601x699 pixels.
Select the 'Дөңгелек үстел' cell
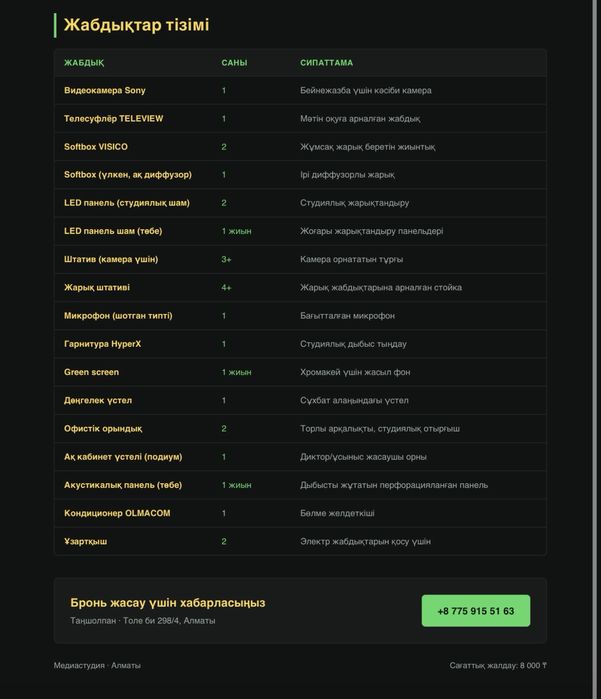98,400
